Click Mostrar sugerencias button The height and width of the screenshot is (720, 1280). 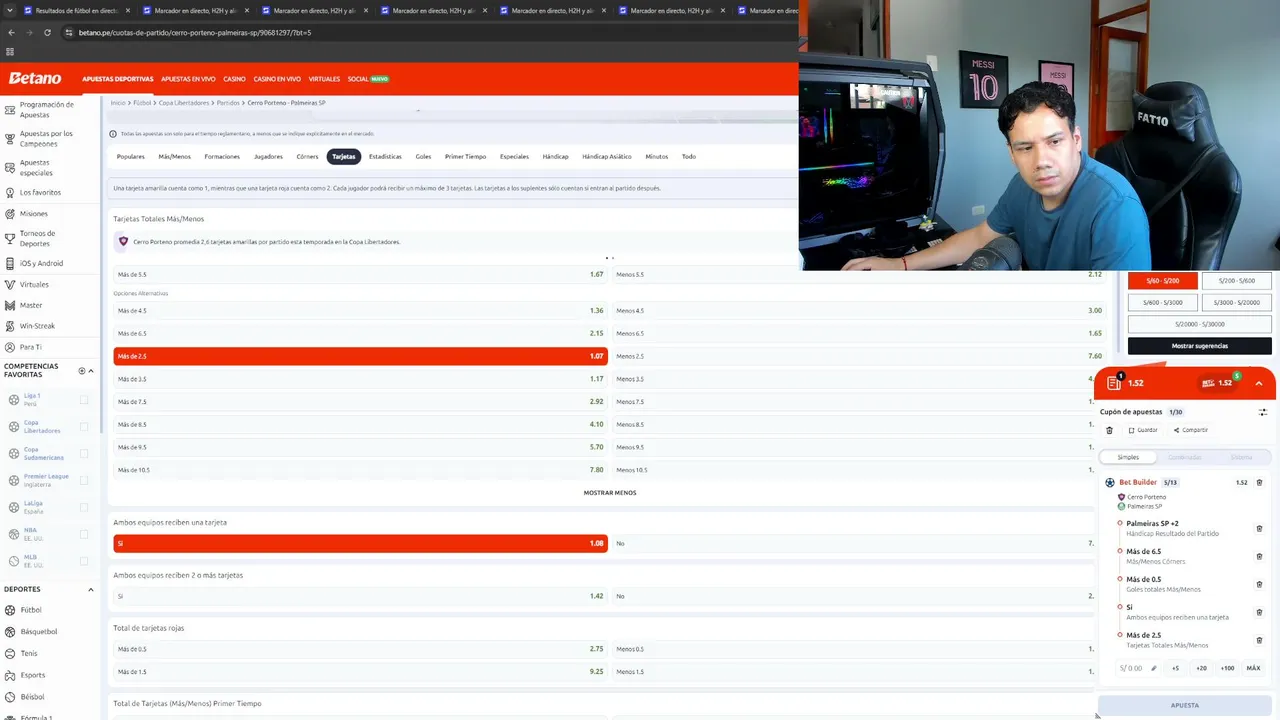click(x=1200, y=346)
